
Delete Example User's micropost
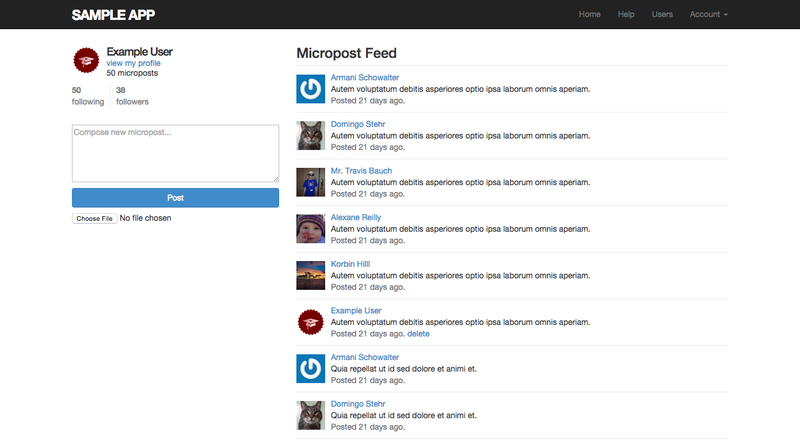[x=418, y=334]
